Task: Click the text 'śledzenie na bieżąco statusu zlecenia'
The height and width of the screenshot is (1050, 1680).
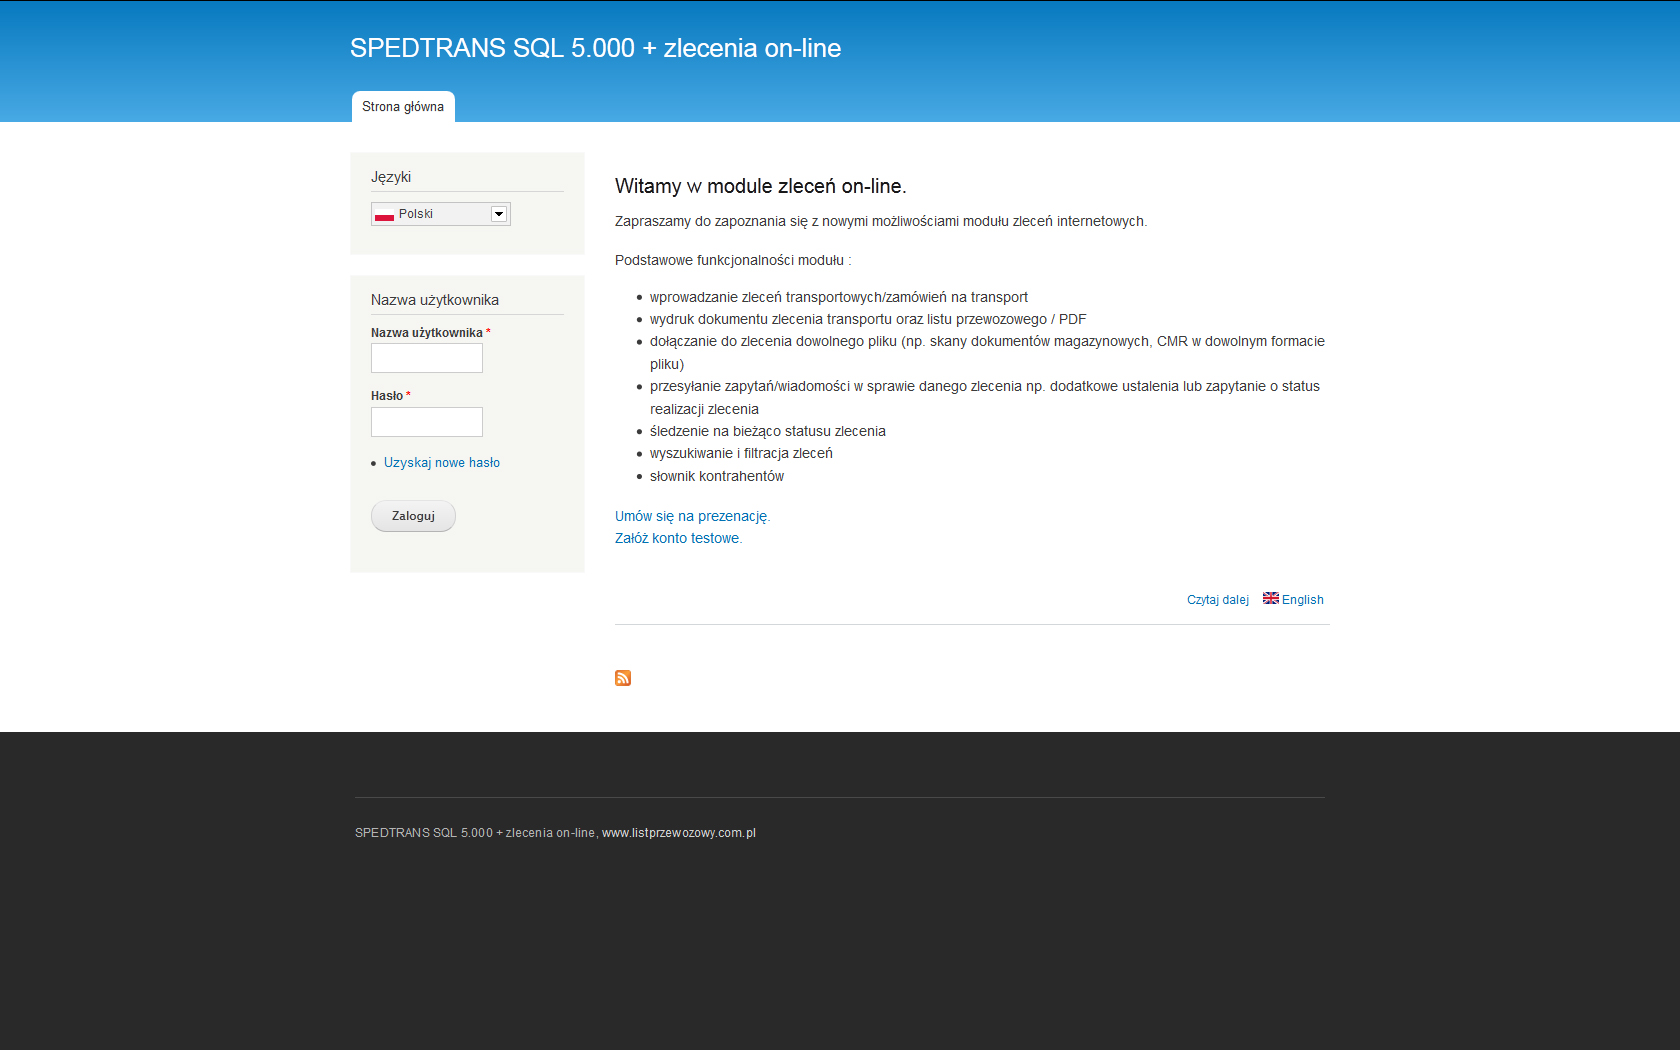Action: (x=768, y=431)
